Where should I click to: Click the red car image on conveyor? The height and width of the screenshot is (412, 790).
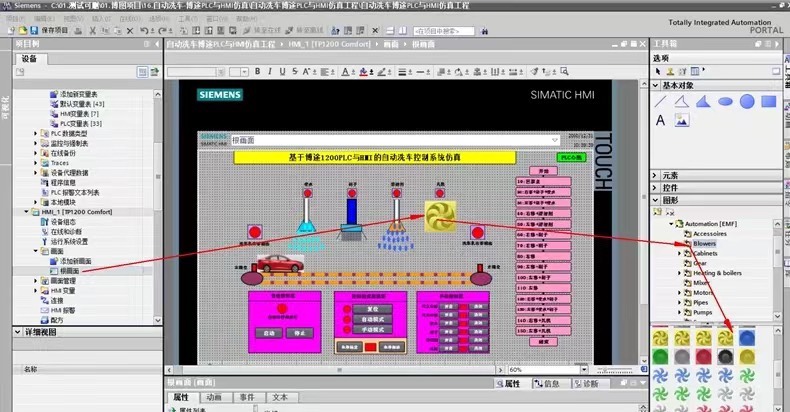coord(280,263)
